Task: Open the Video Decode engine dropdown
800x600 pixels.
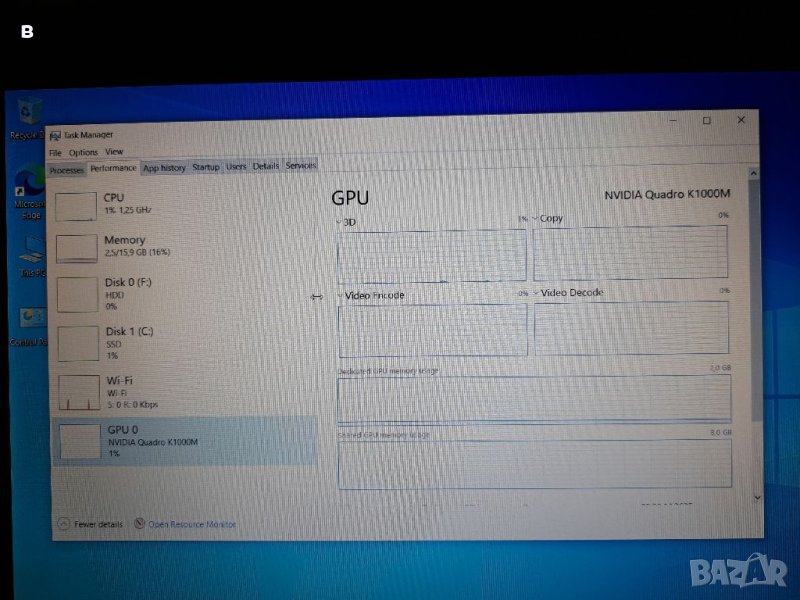Action: click(537, 293)
